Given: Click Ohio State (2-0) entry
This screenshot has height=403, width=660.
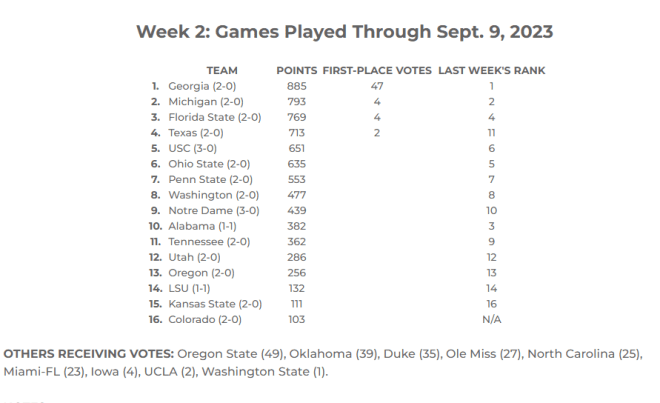Looking at the screenshot, I should (209, 164).
